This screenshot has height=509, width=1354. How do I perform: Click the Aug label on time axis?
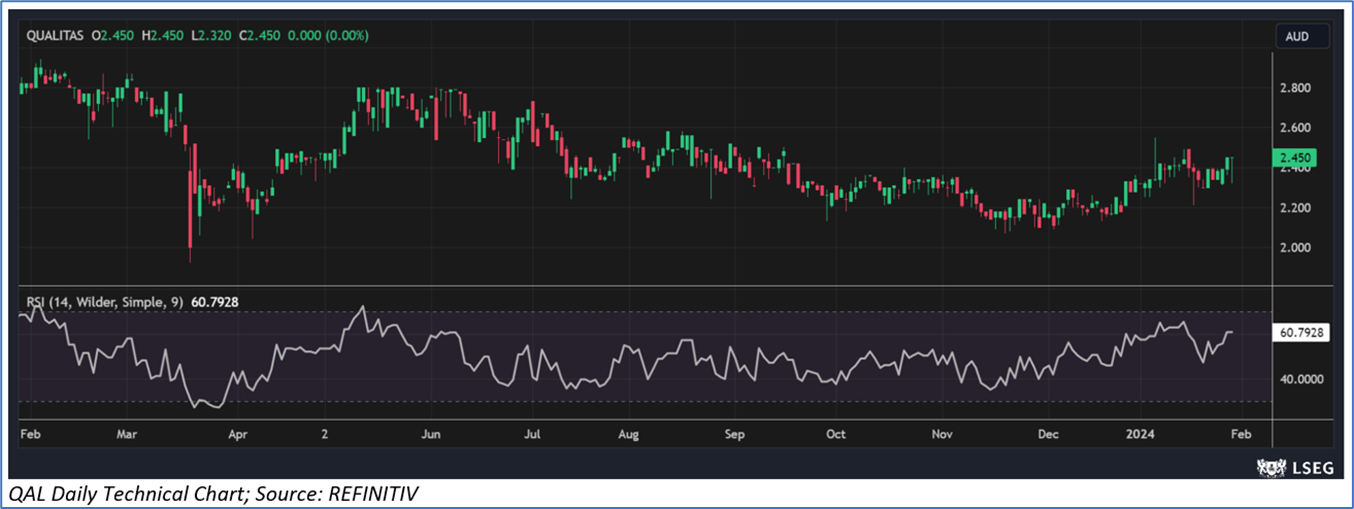click(628, 435)
